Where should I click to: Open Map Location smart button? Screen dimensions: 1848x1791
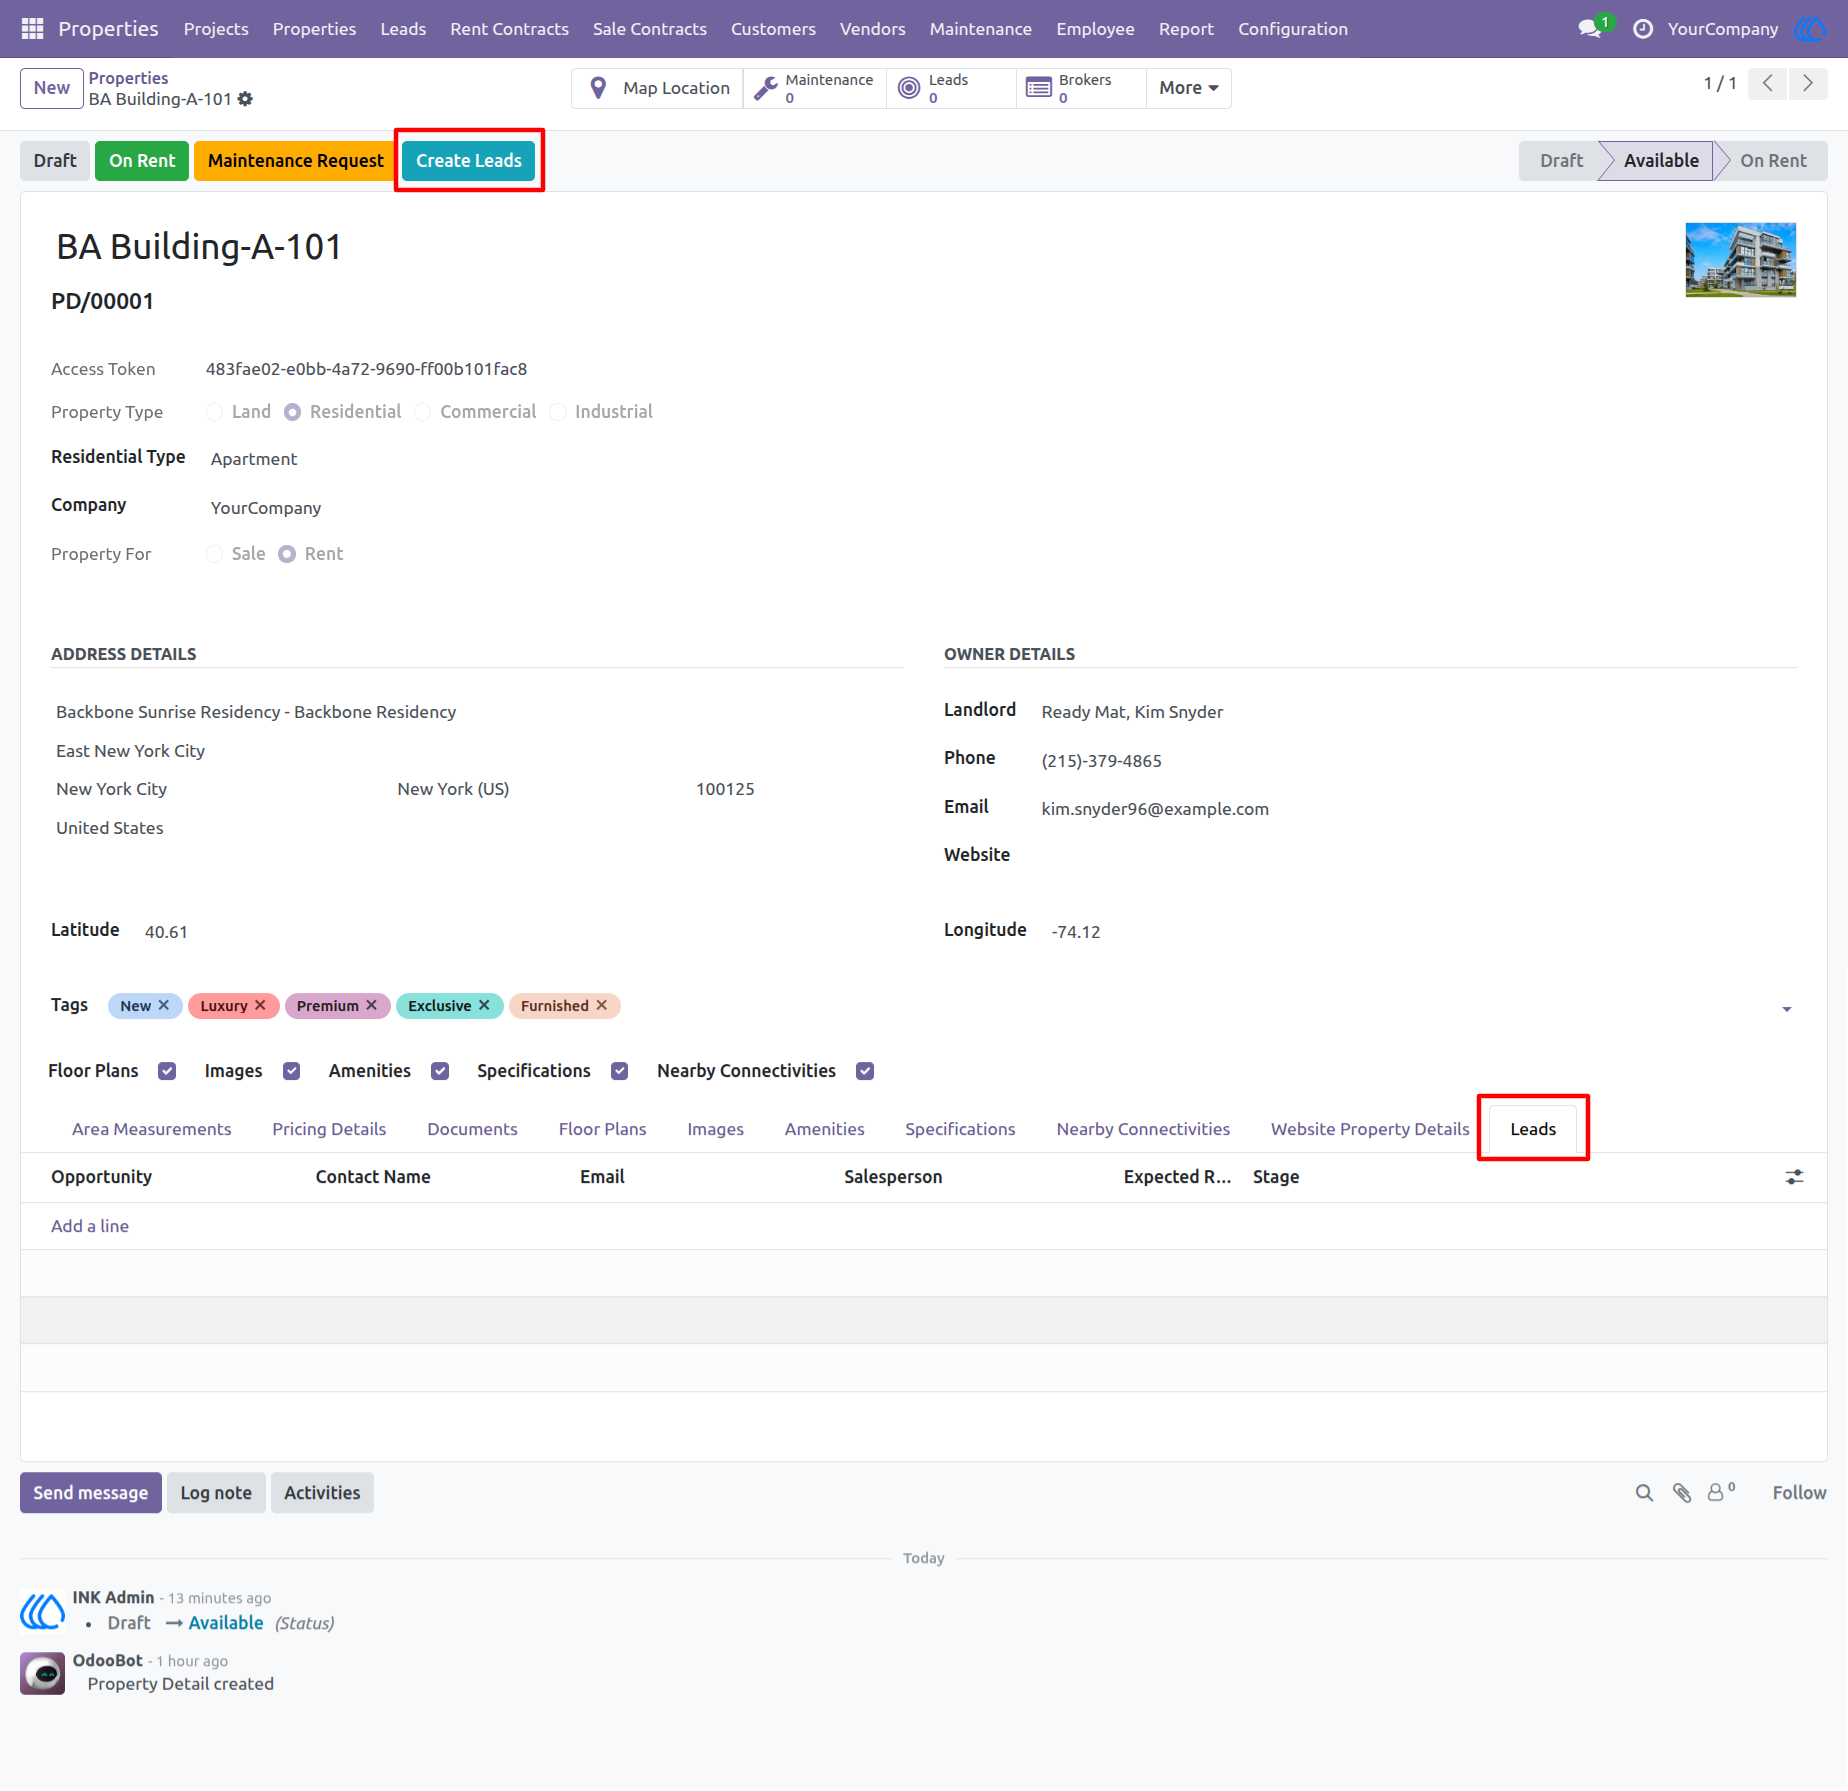click(x=658, y=88)
